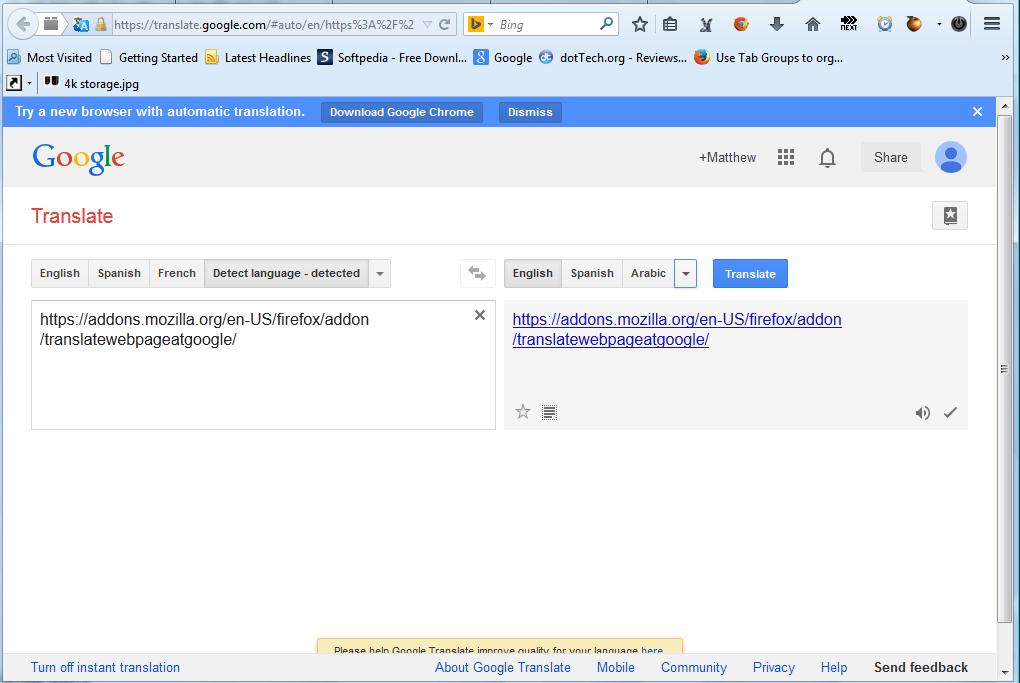
Task: Go to the home page icon
Action: pyautogui.click(x=812, y=25)
